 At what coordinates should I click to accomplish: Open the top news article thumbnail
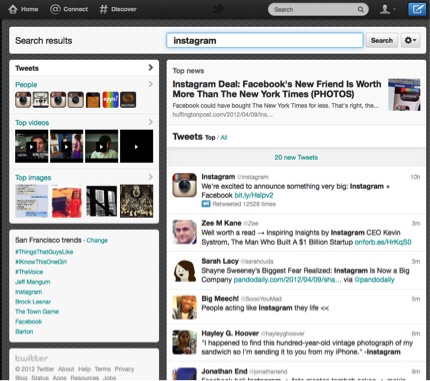(404, 95)
